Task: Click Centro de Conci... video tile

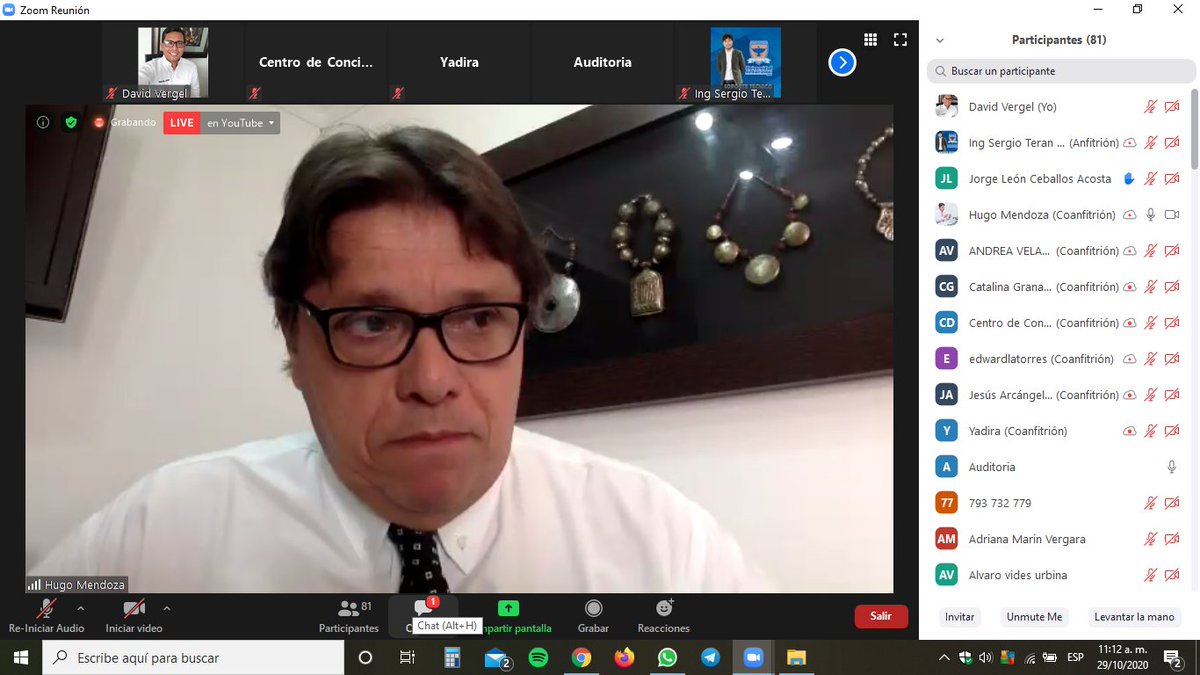Action: 316,63
